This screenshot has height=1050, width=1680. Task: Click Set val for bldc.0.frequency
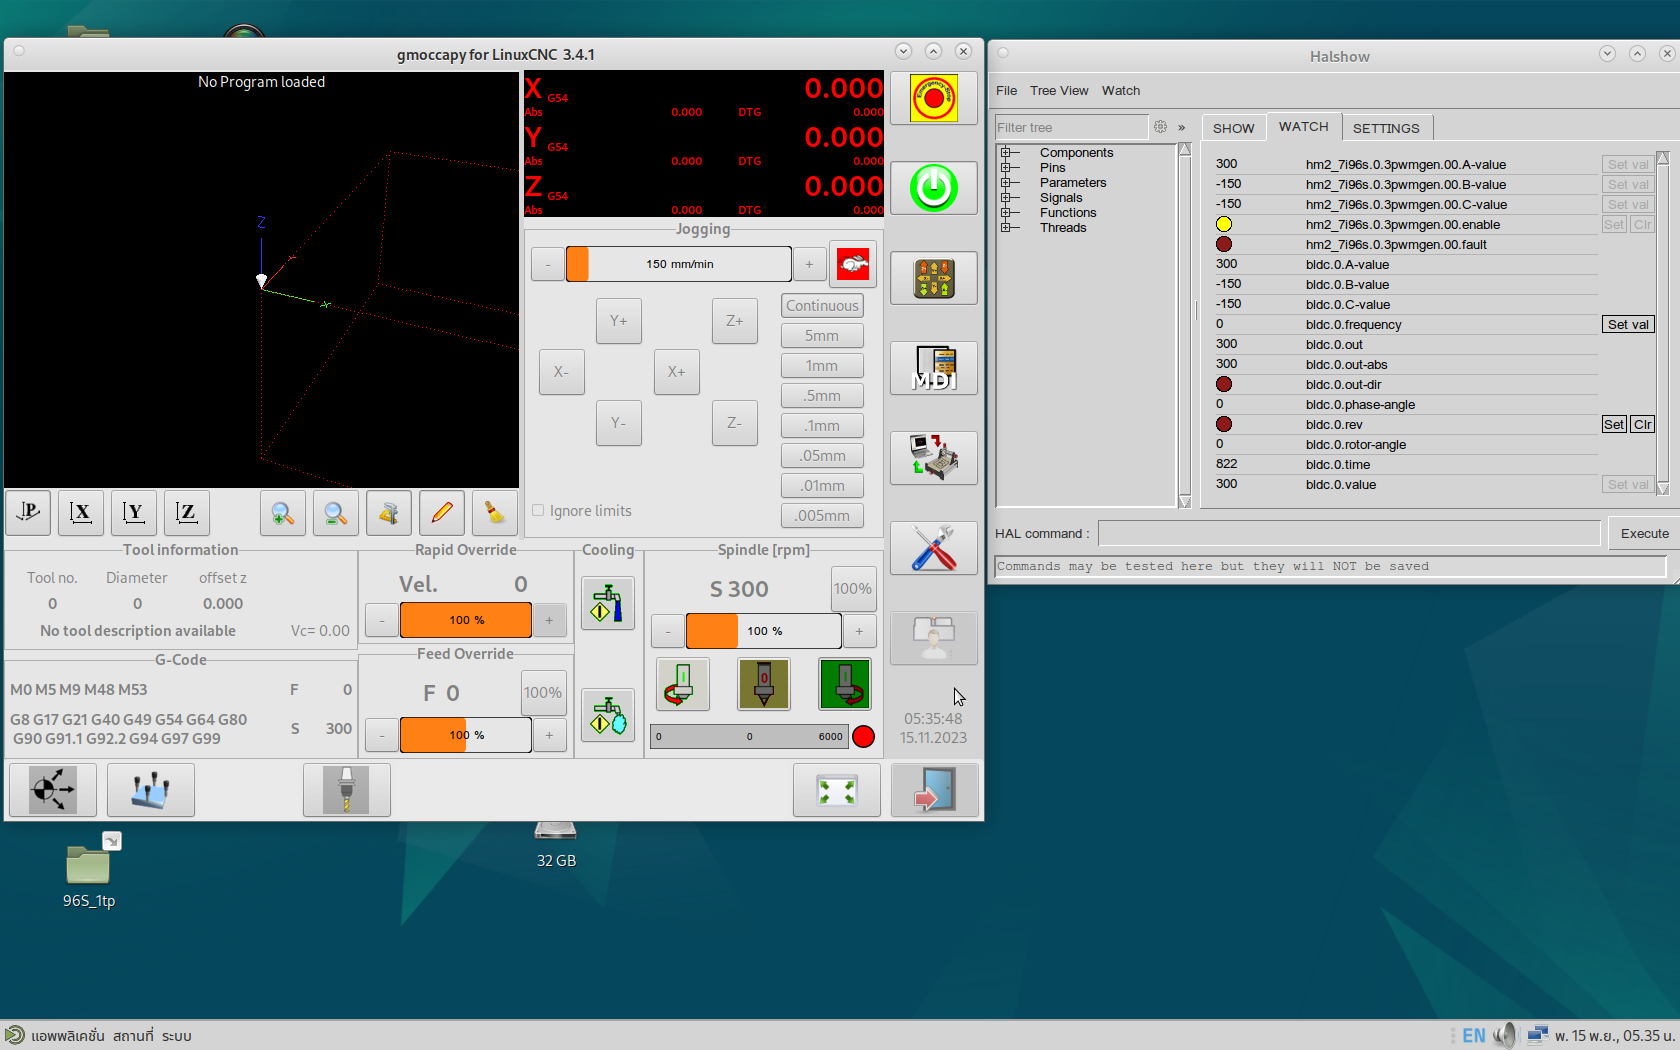click(1628, 324)
